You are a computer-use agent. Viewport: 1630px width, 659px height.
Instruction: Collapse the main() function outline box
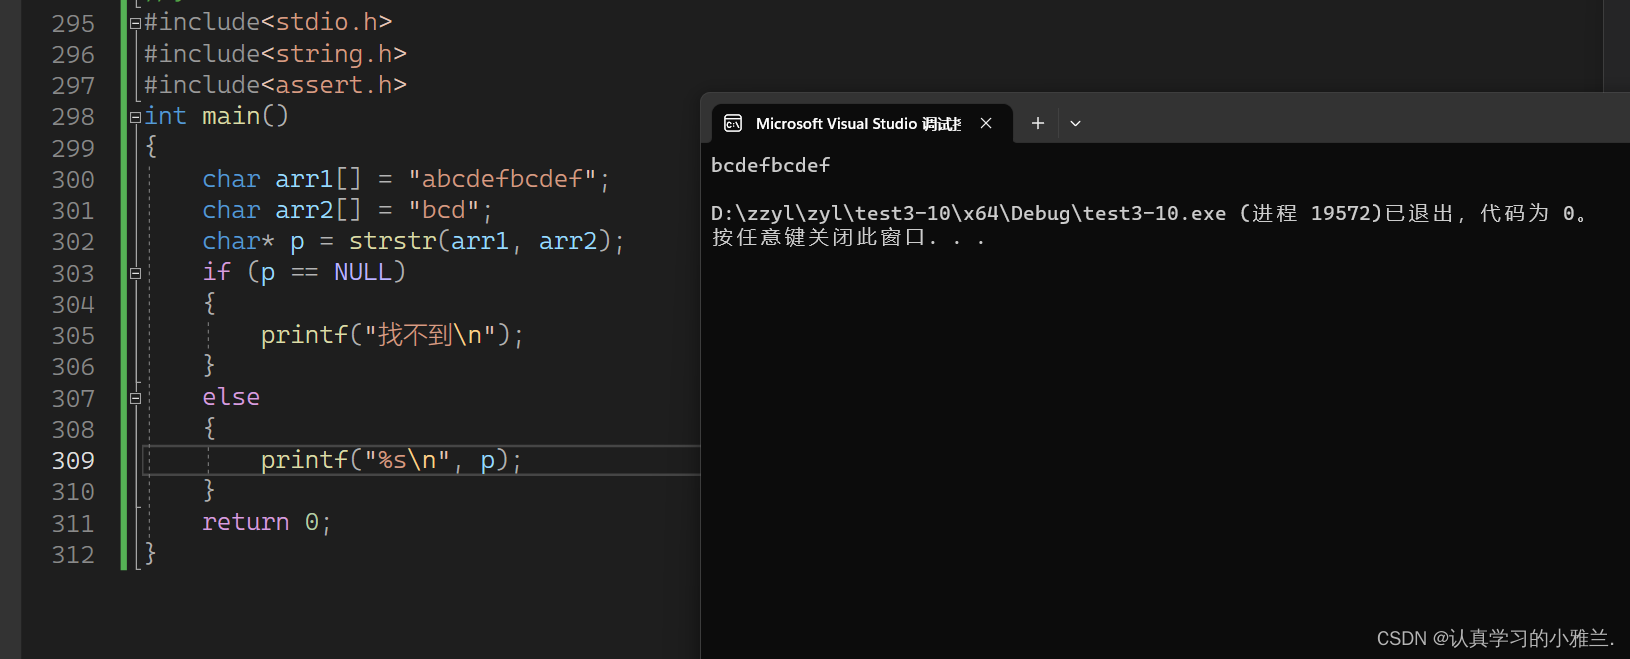135,117
